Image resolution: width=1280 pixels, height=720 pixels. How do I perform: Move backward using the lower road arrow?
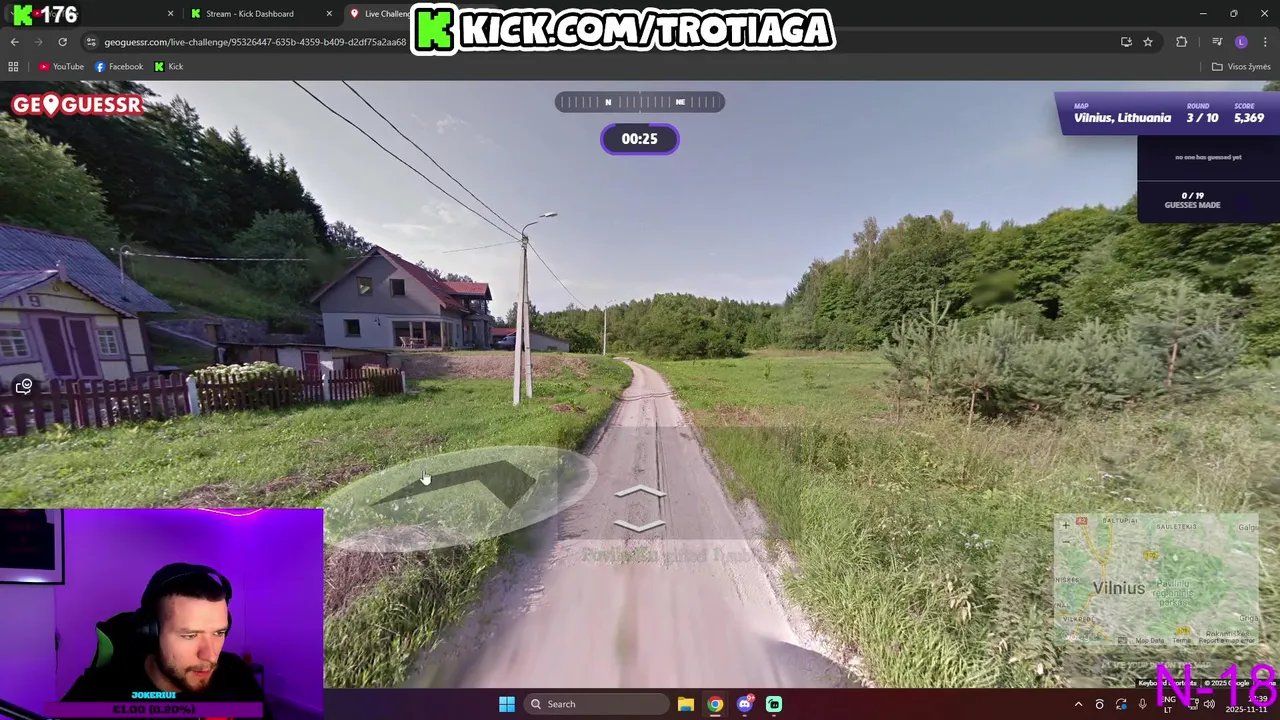tap(639, 525)
